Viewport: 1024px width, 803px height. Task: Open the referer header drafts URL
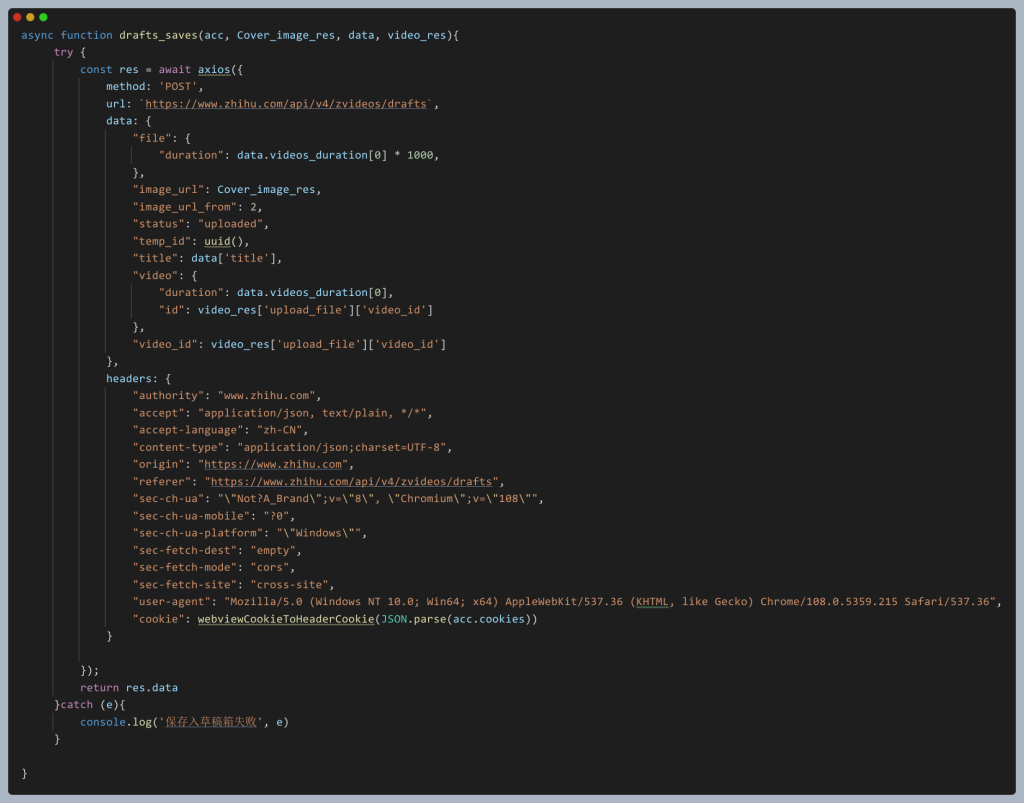[351, 482]
